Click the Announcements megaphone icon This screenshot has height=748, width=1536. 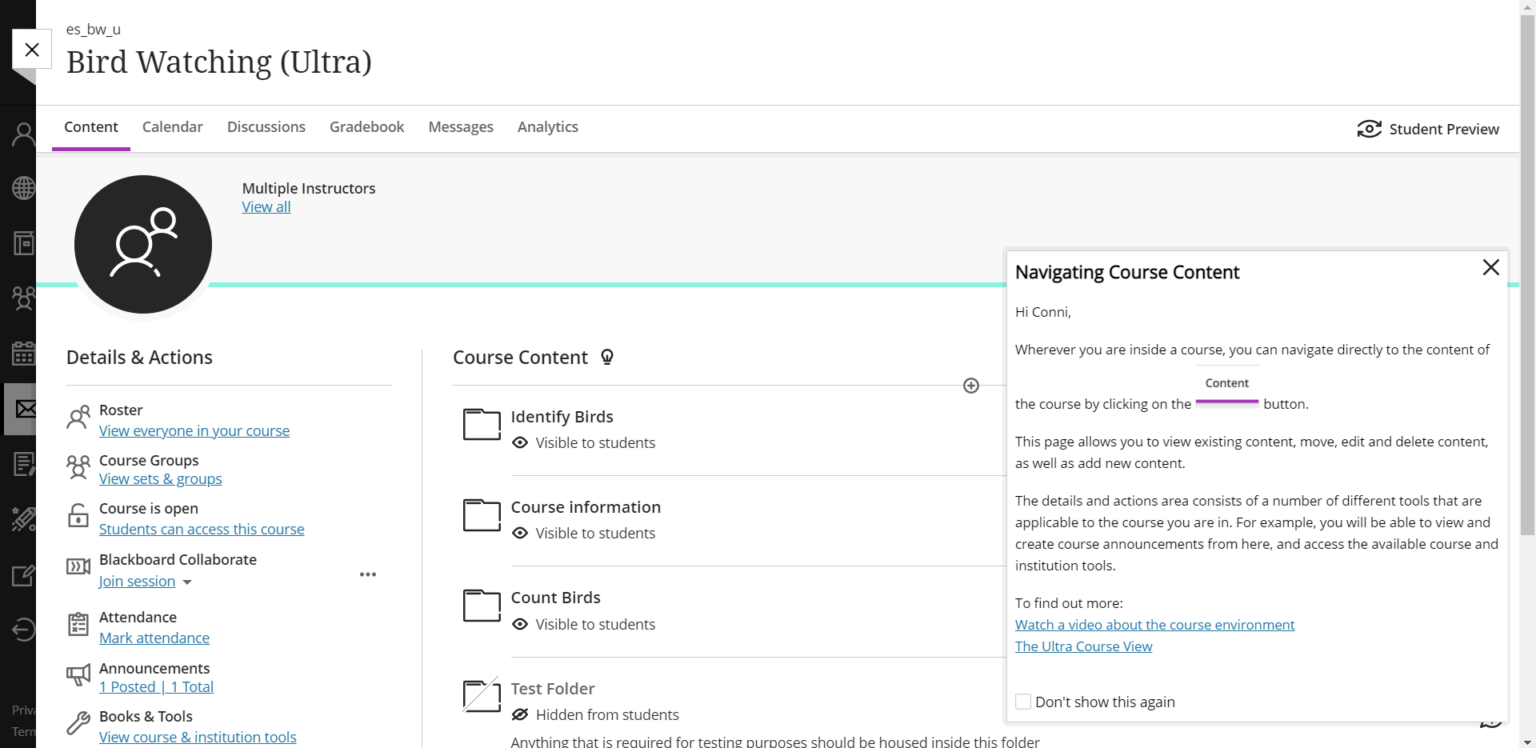pos(78,675)
